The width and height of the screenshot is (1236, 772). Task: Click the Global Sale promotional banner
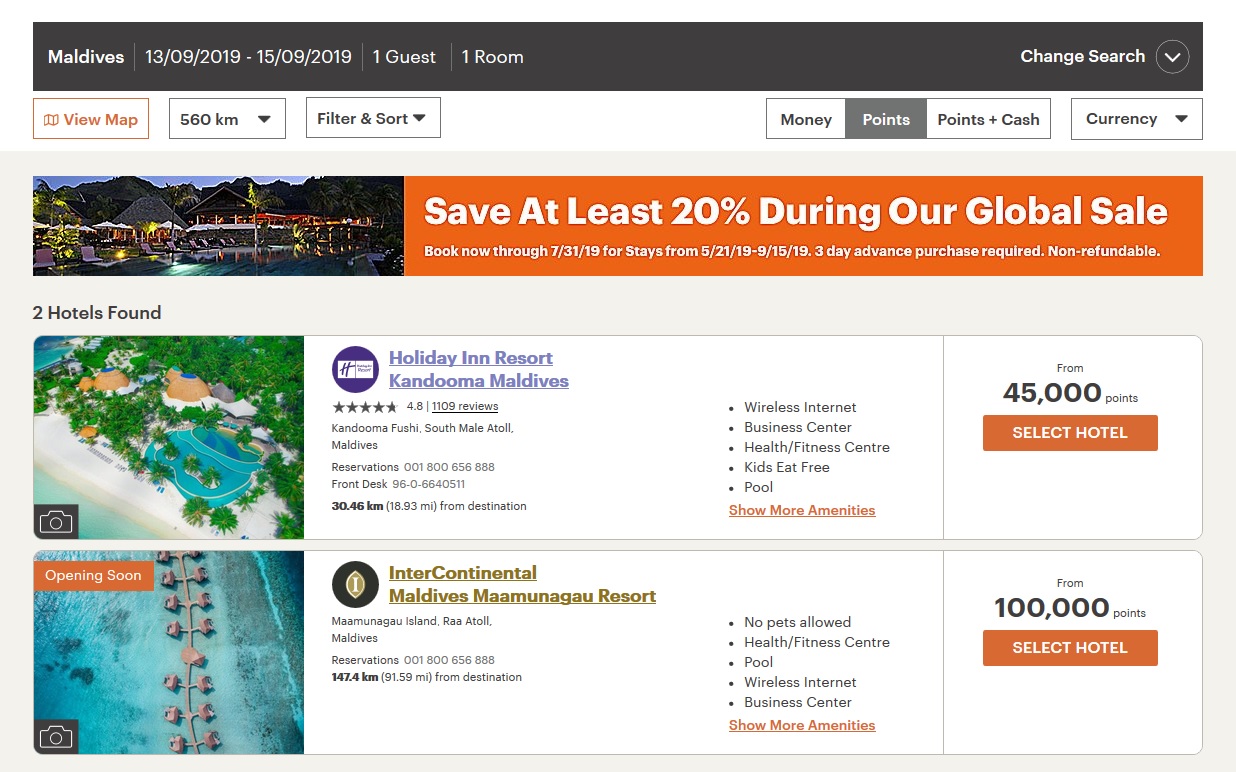(x=617, y=226)
